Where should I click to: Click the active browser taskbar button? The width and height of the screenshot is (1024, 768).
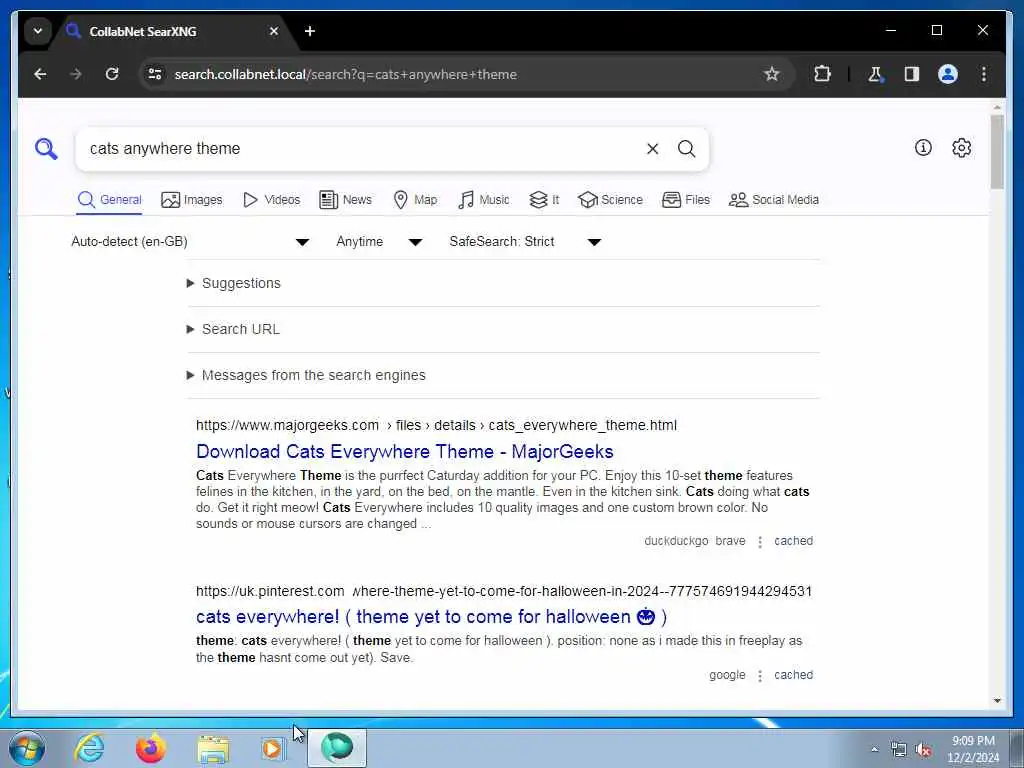click(x=337, y=748)
